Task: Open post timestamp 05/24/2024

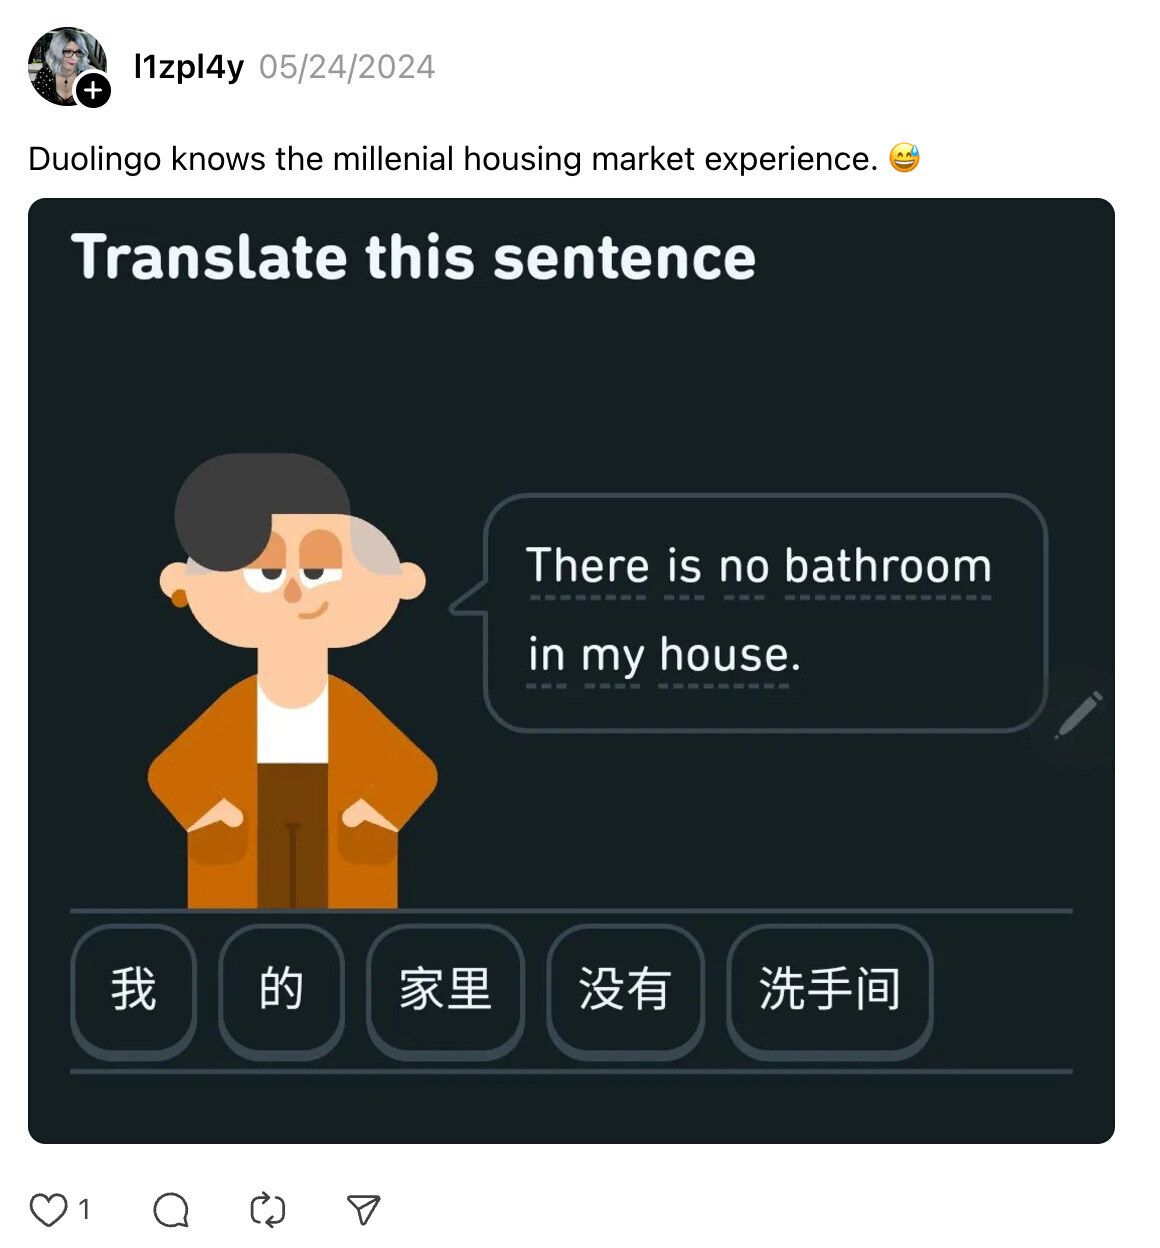Action: [x=347, y=67]
